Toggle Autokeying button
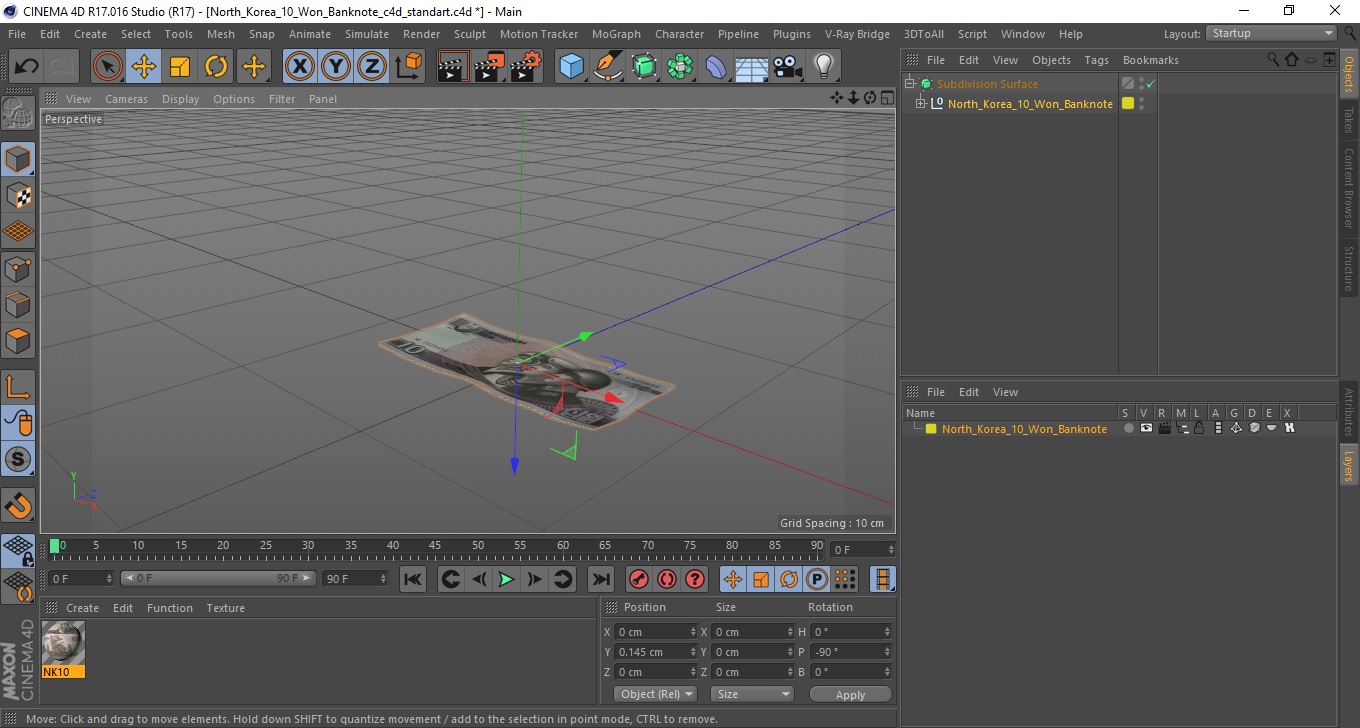The width and height of the screenshot is (1360, 728). [x=666, y=579]
